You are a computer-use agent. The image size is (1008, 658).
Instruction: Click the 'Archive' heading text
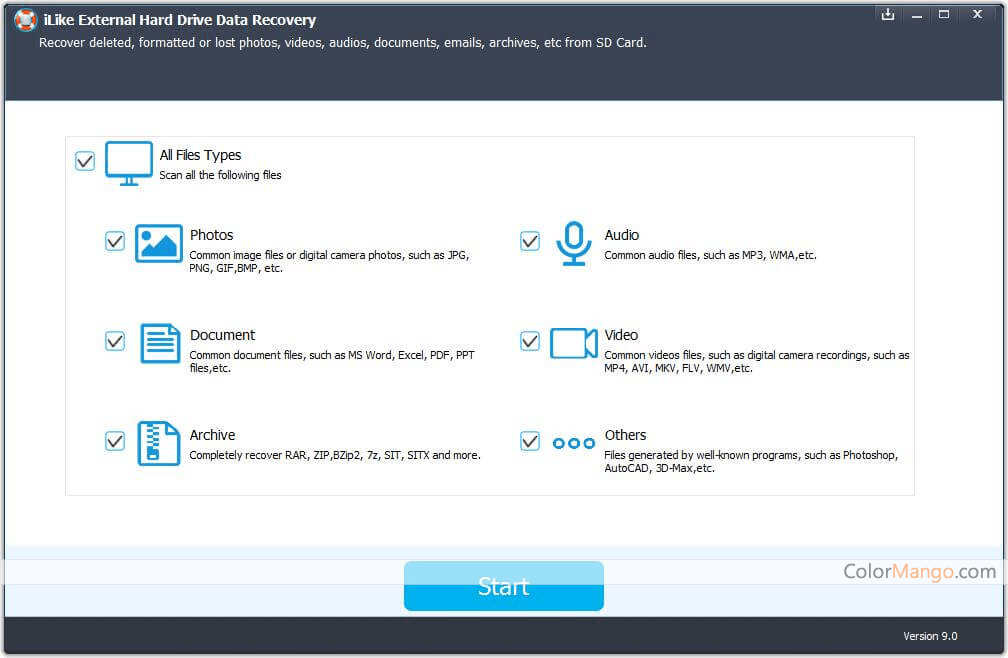pos(212,435)
